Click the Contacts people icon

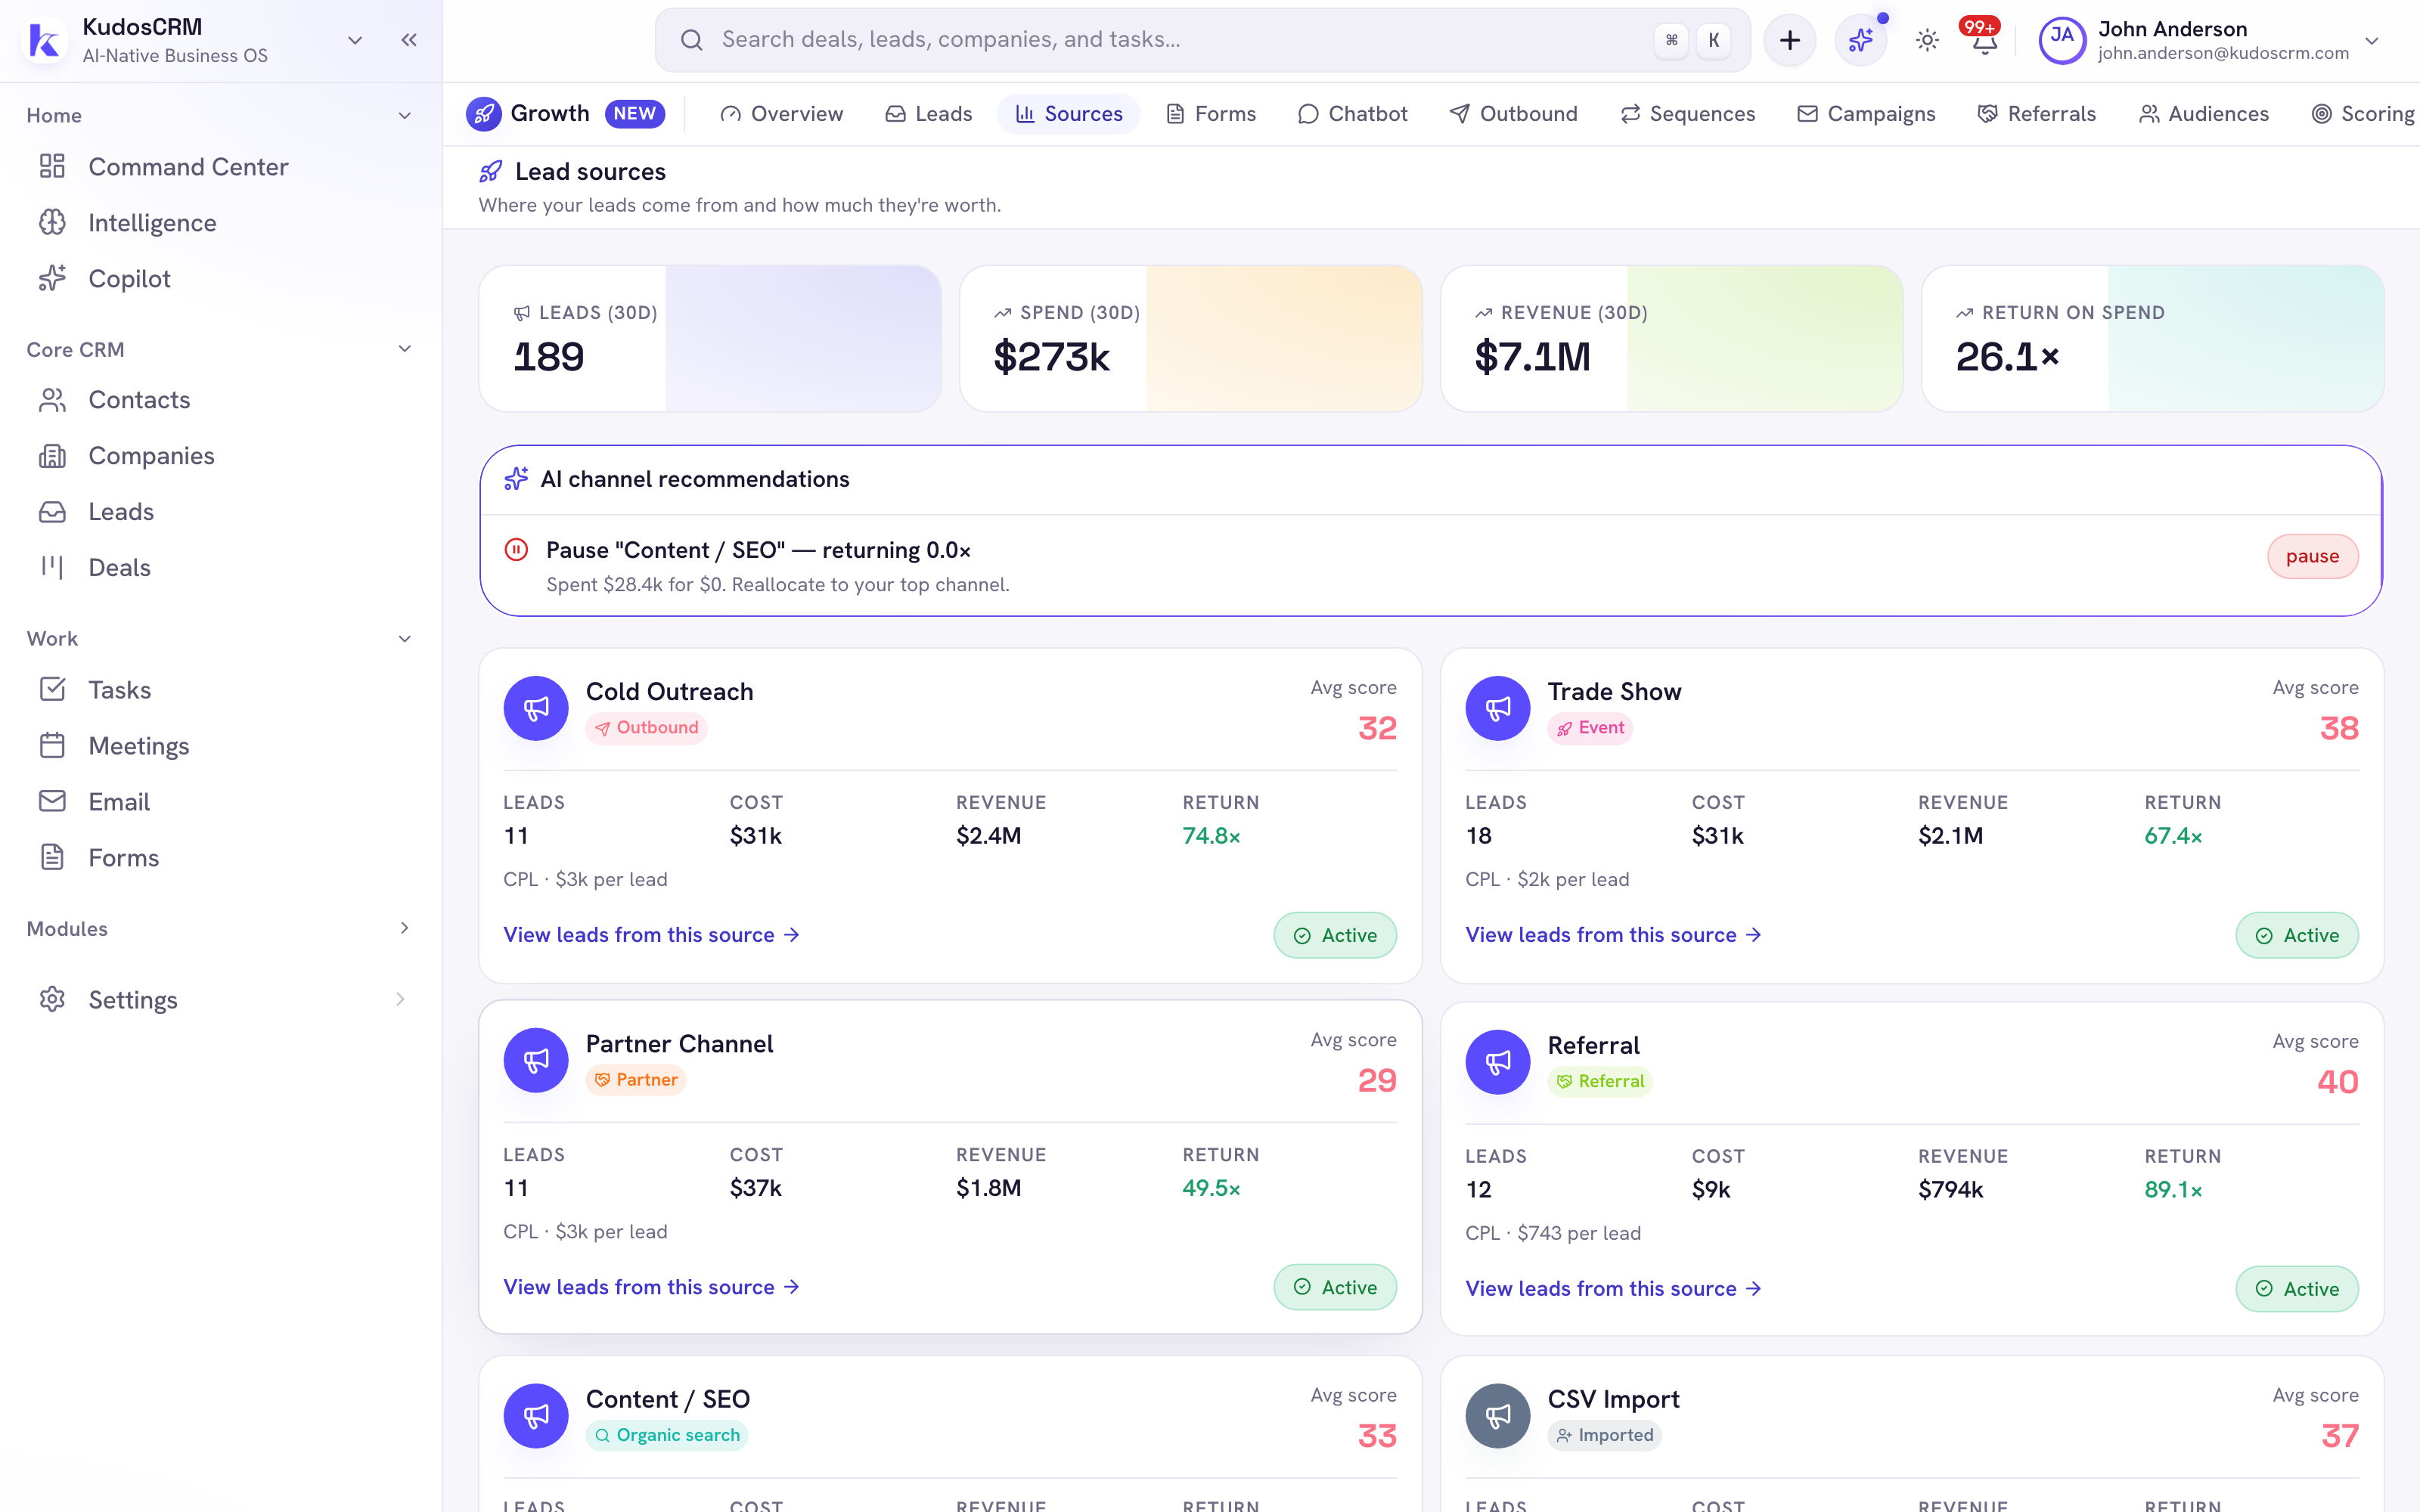[x=52, y=400]
